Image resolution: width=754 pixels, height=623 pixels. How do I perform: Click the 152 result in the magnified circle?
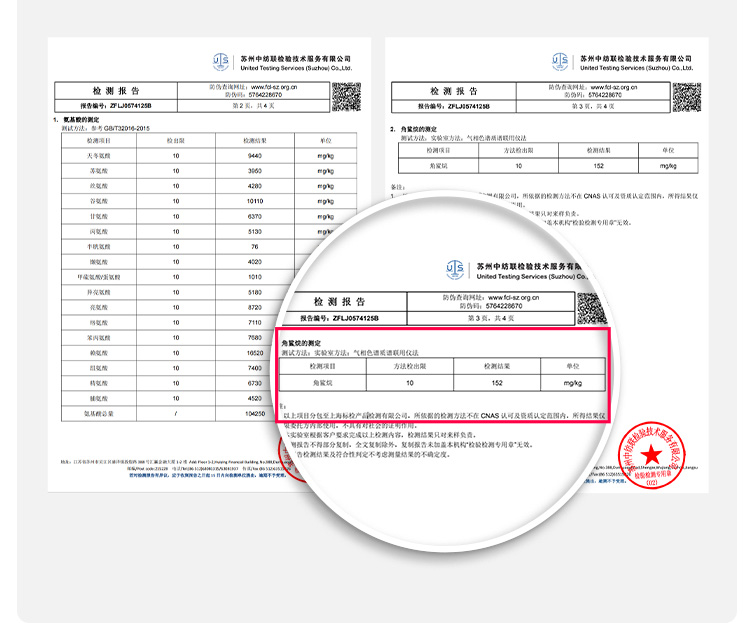click(x=497, y=383)
